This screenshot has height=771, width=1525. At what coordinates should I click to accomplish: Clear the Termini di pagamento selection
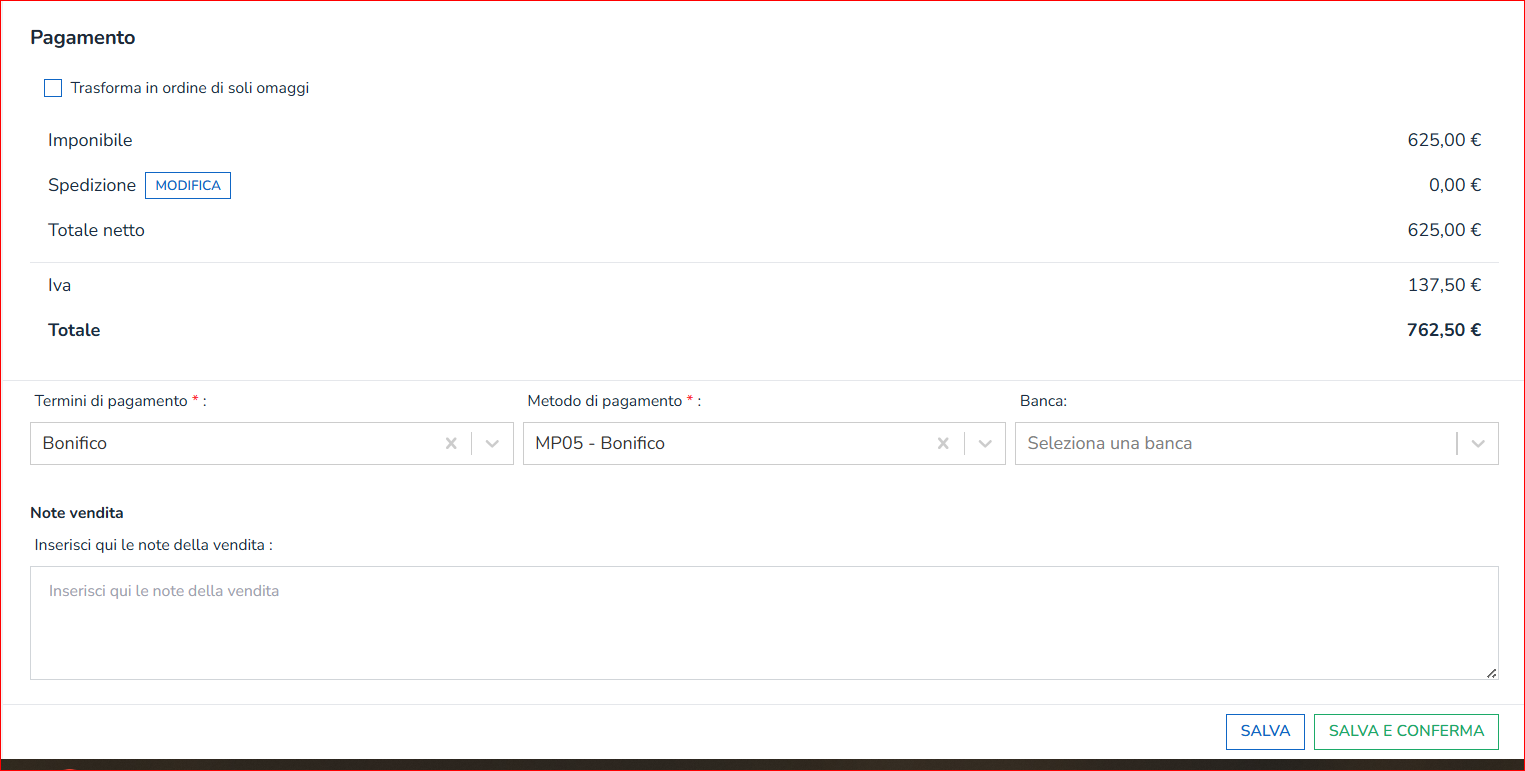tap(451, 444)
